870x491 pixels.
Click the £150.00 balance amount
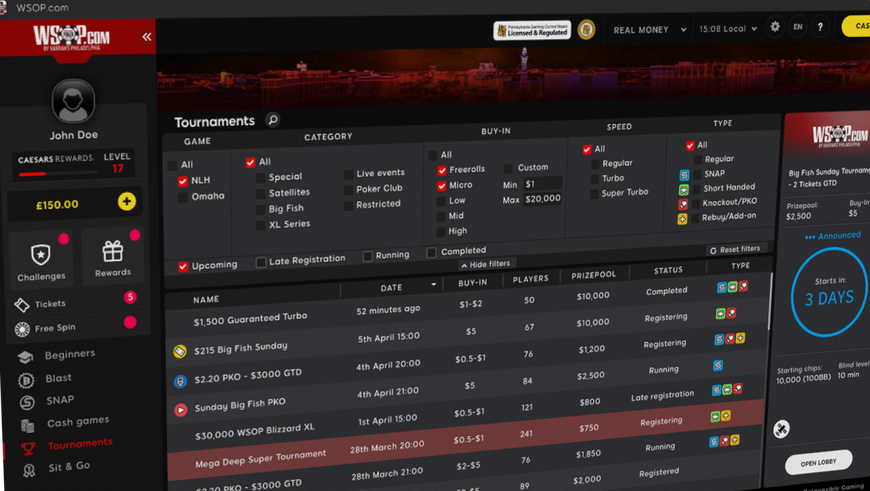[x=57, y=205]
